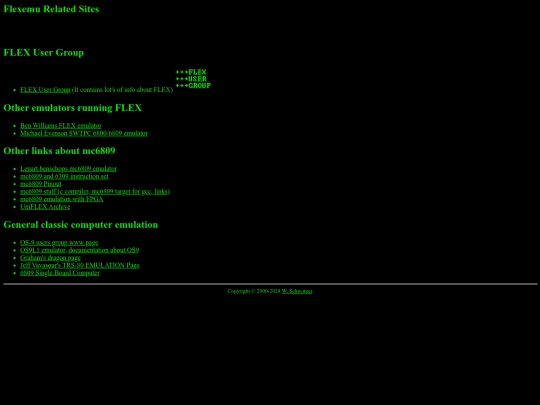The image size is (540, 405).
Task: Click the FLEX USER GROUP logo image
Action: (193, 79)
